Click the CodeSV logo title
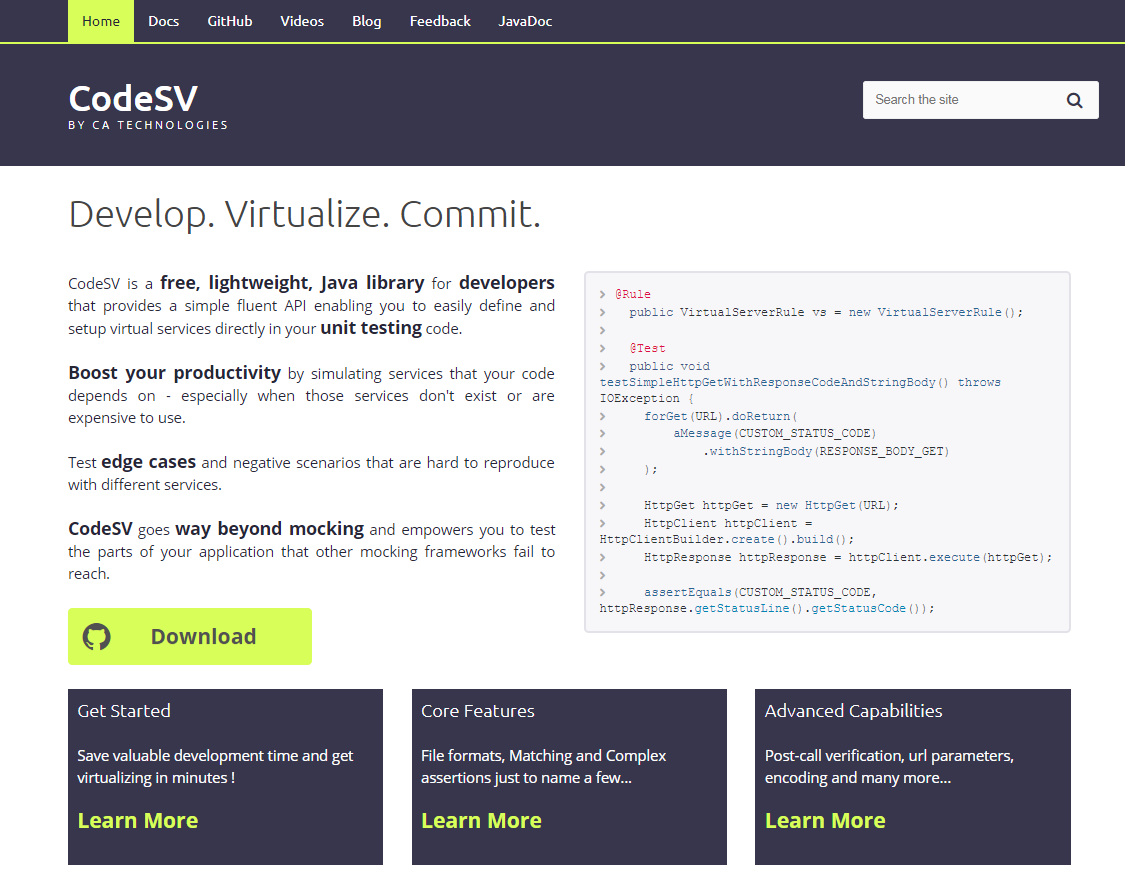Viewport: 1125px width, 894px height. [133, 98]
